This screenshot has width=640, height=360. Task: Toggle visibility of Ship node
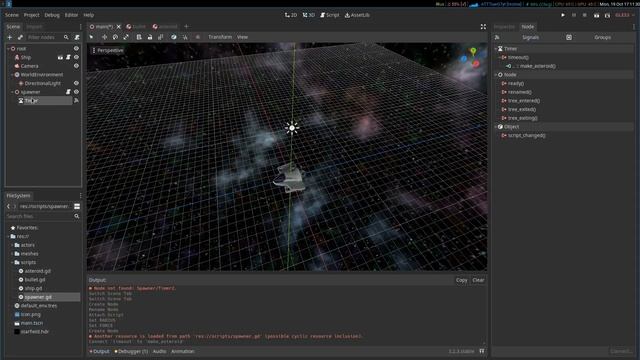(76, 57)
